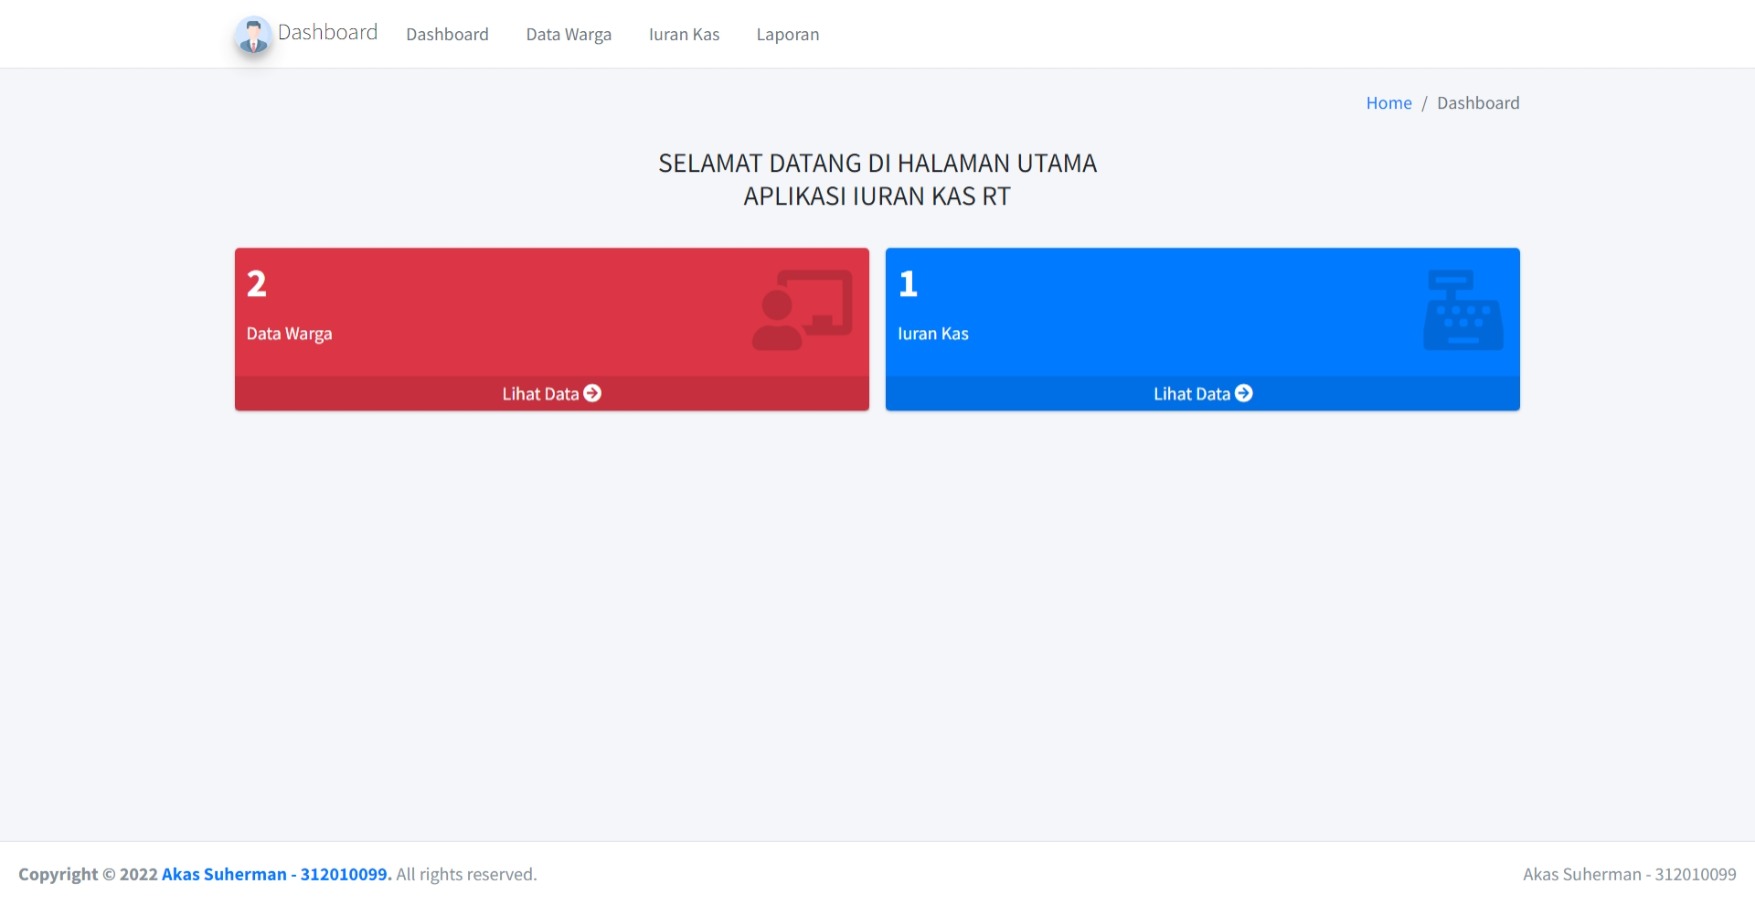Click the Dashboard breadcrumb label
The height and width of the screenshot is (904, 1755).
pyautogui.click(x=1478, y=102)
